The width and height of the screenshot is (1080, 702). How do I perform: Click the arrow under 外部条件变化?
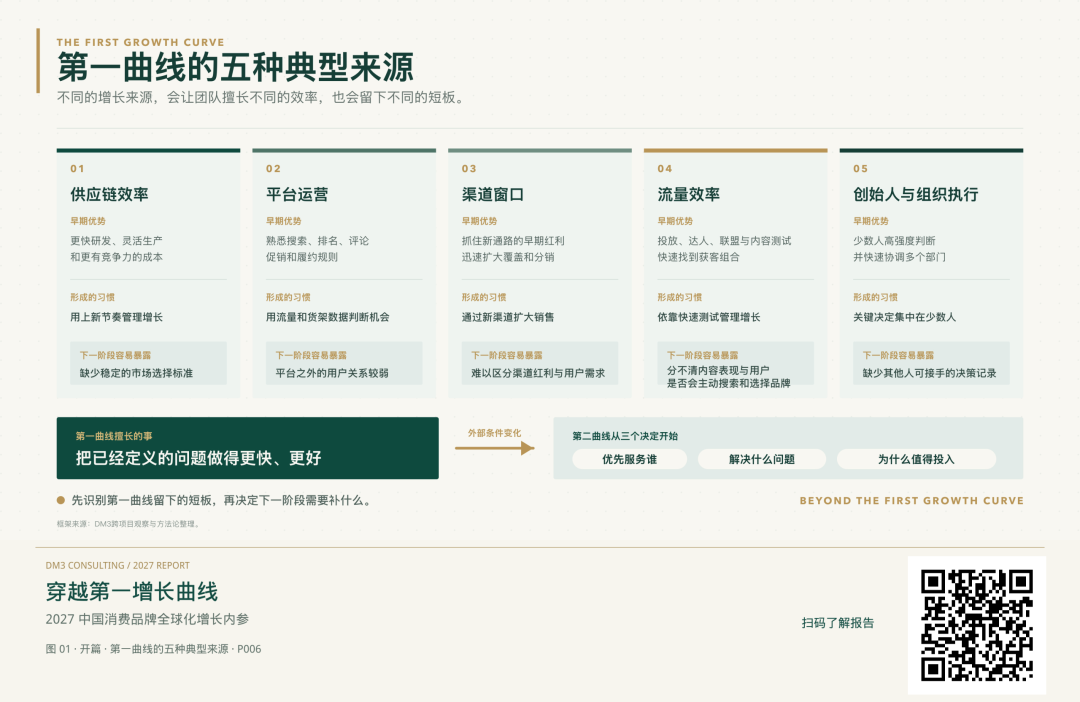[495, 448]
